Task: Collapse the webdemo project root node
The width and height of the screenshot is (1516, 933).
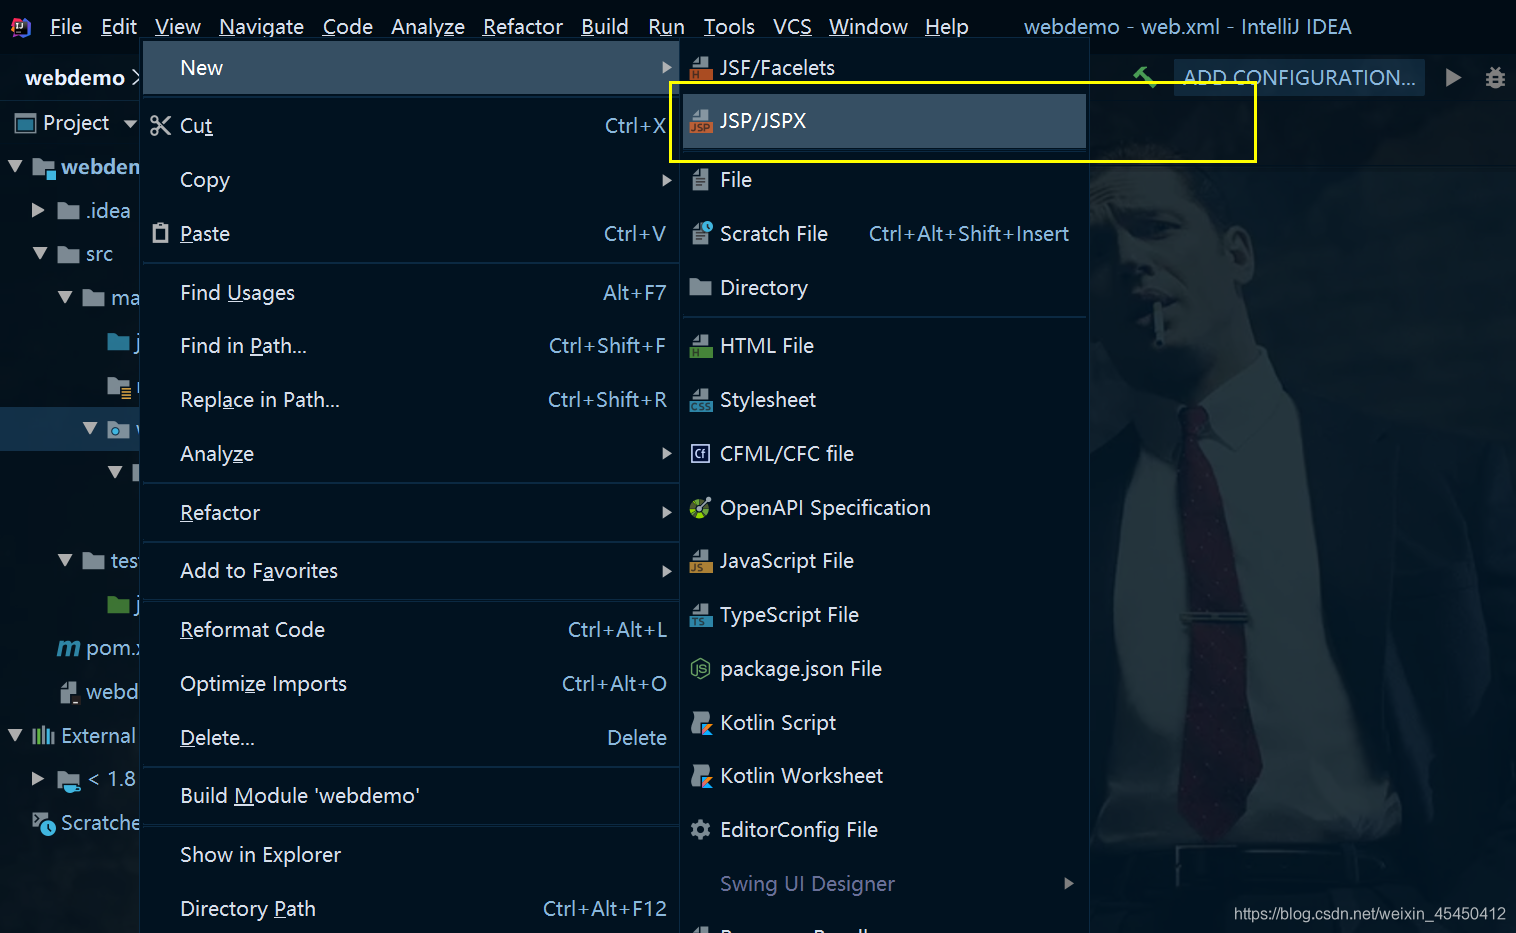Action: [15, 166]
